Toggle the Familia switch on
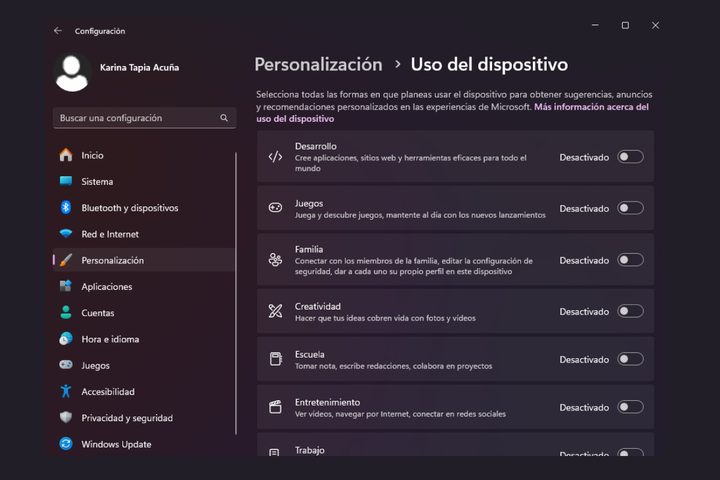720x480 pixels. coord(630,260)
